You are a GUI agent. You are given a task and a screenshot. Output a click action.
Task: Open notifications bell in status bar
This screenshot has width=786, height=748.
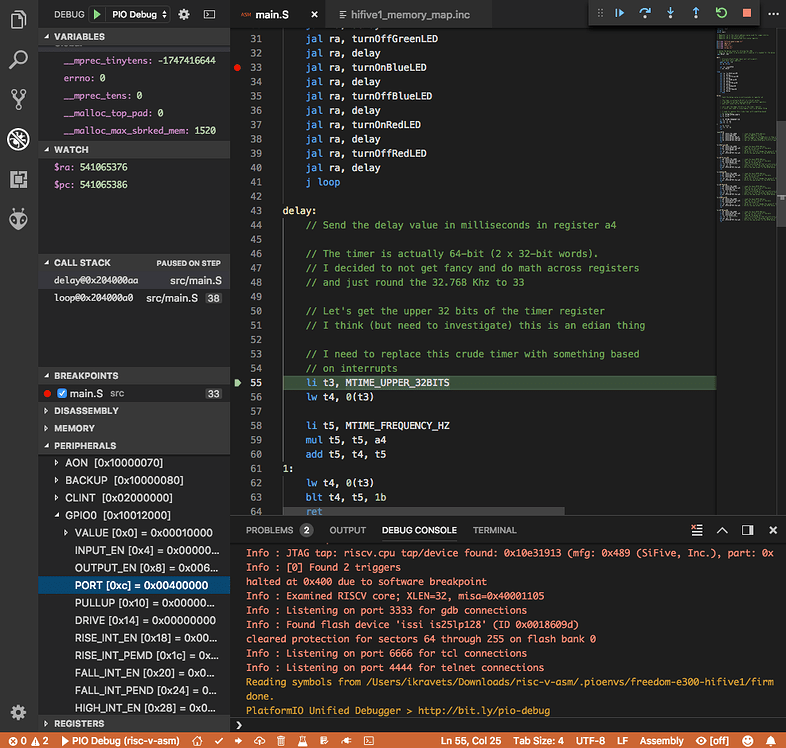770,740
